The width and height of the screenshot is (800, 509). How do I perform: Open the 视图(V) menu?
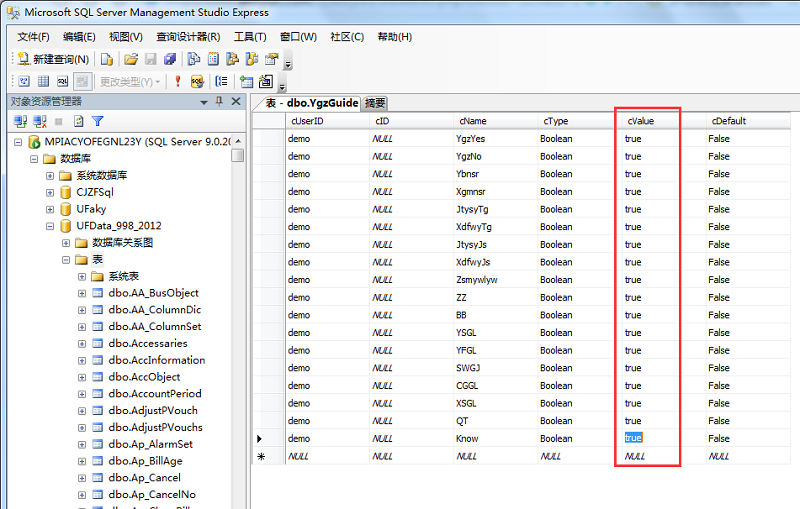126,37
